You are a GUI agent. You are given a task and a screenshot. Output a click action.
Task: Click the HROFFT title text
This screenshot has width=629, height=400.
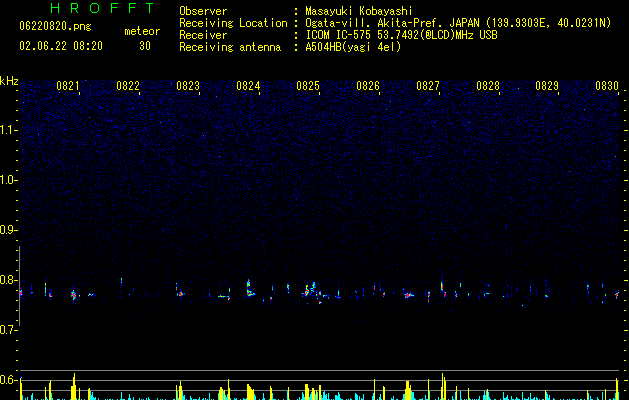103,8
